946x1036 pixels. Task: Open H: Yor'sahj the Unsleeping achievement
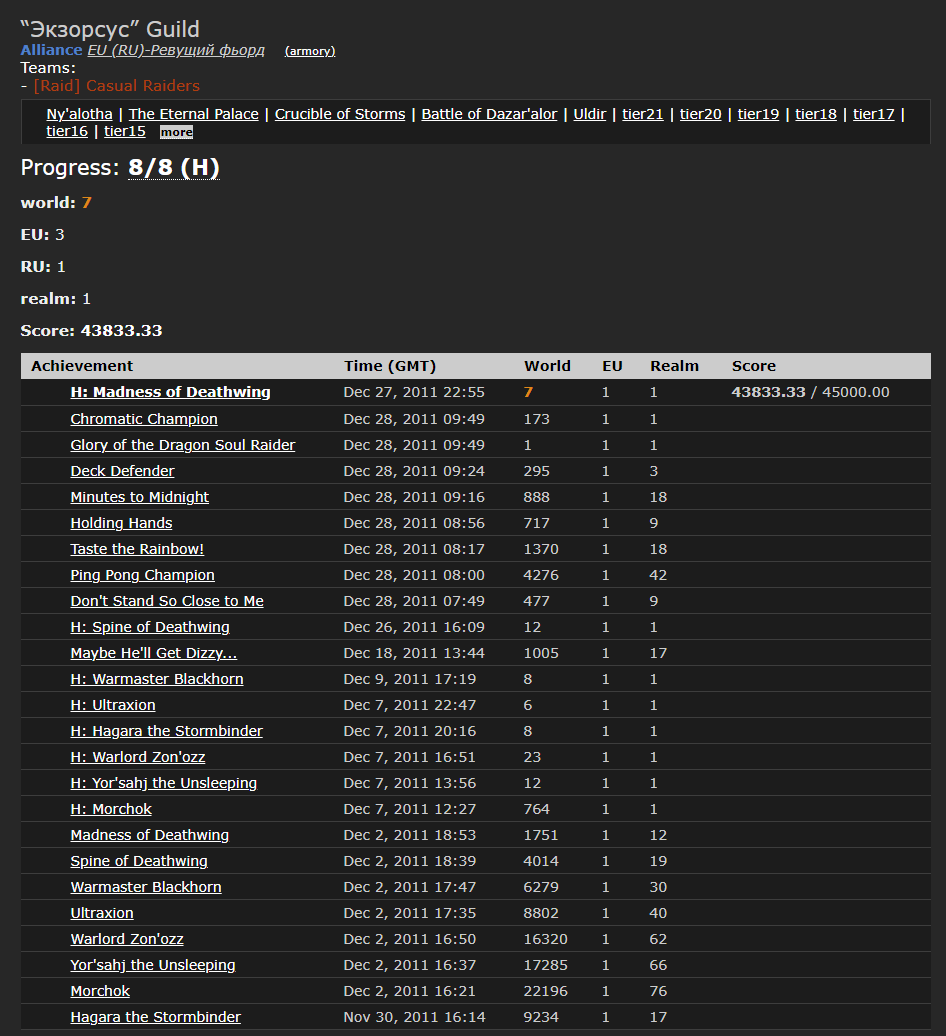[164, 783]
